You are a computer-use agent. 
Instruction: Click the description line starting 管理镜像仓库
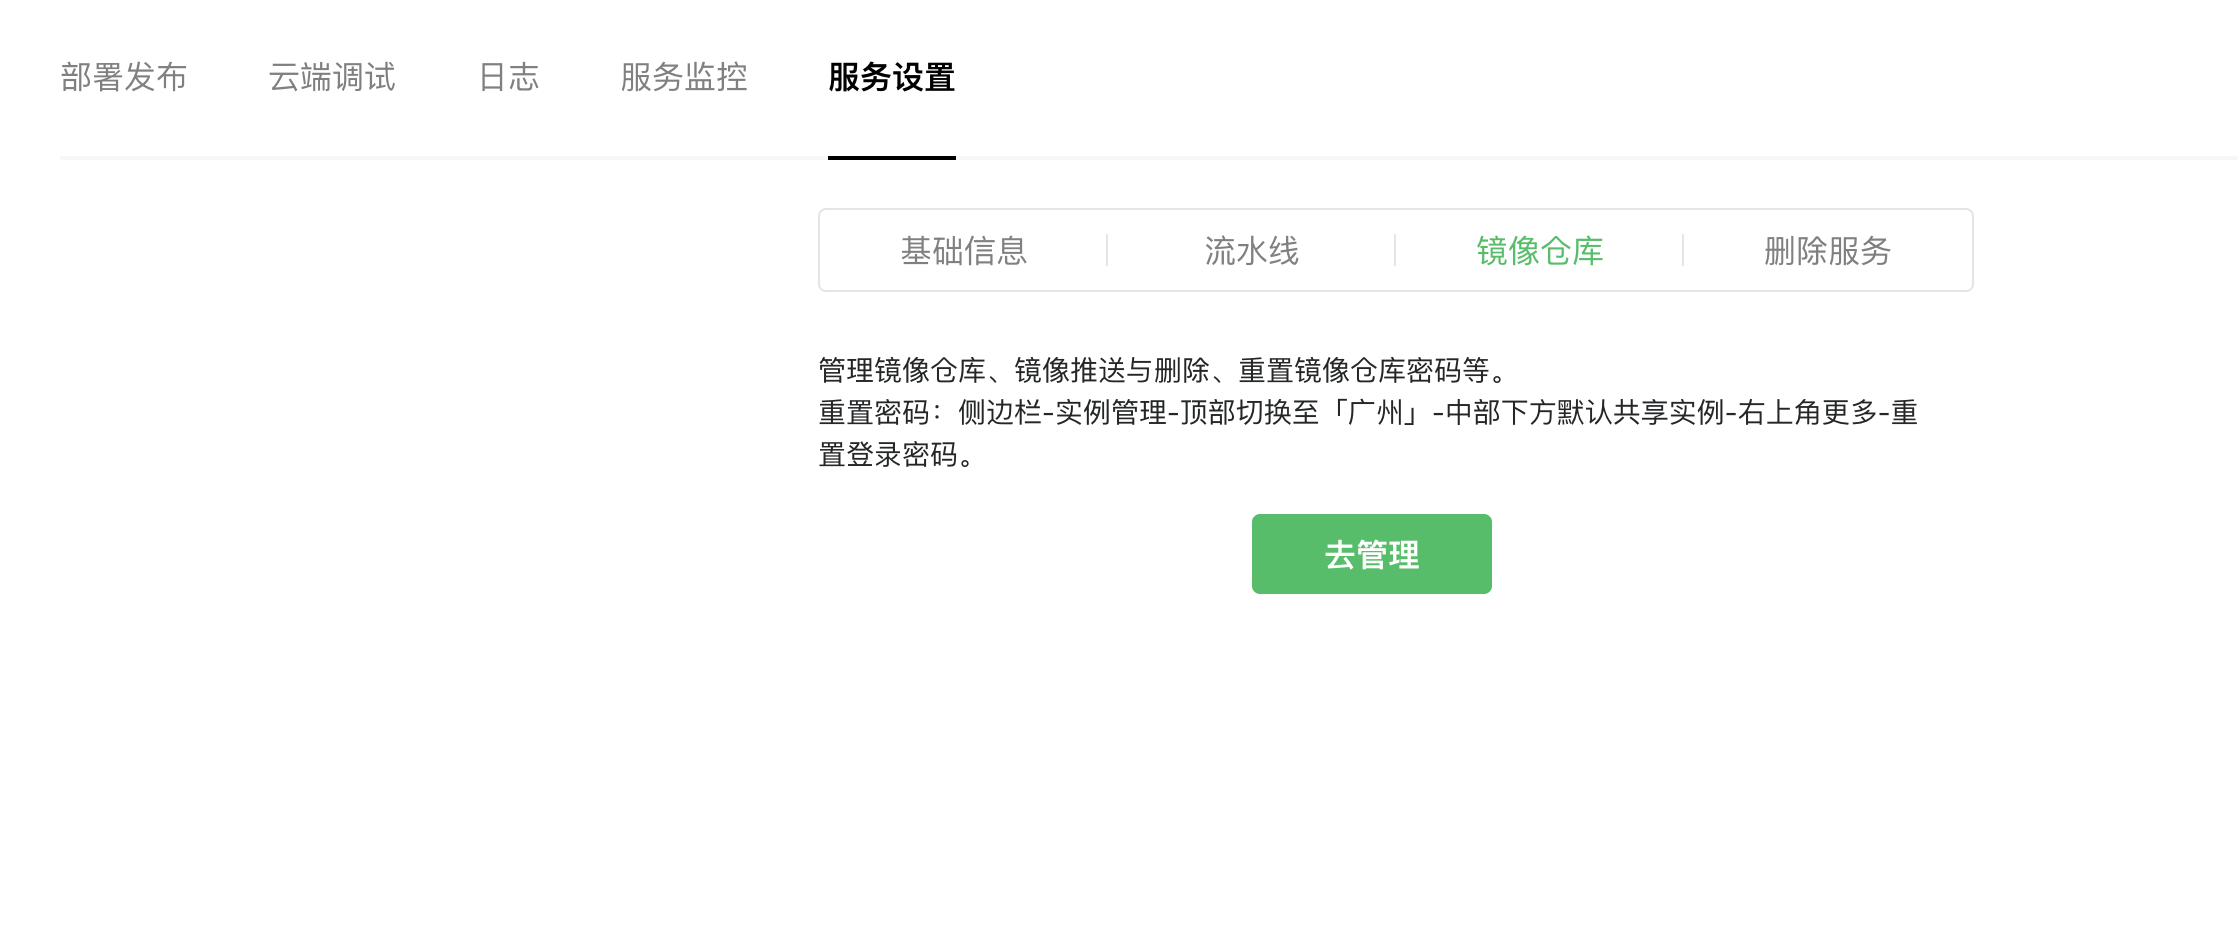point(1166,371)
